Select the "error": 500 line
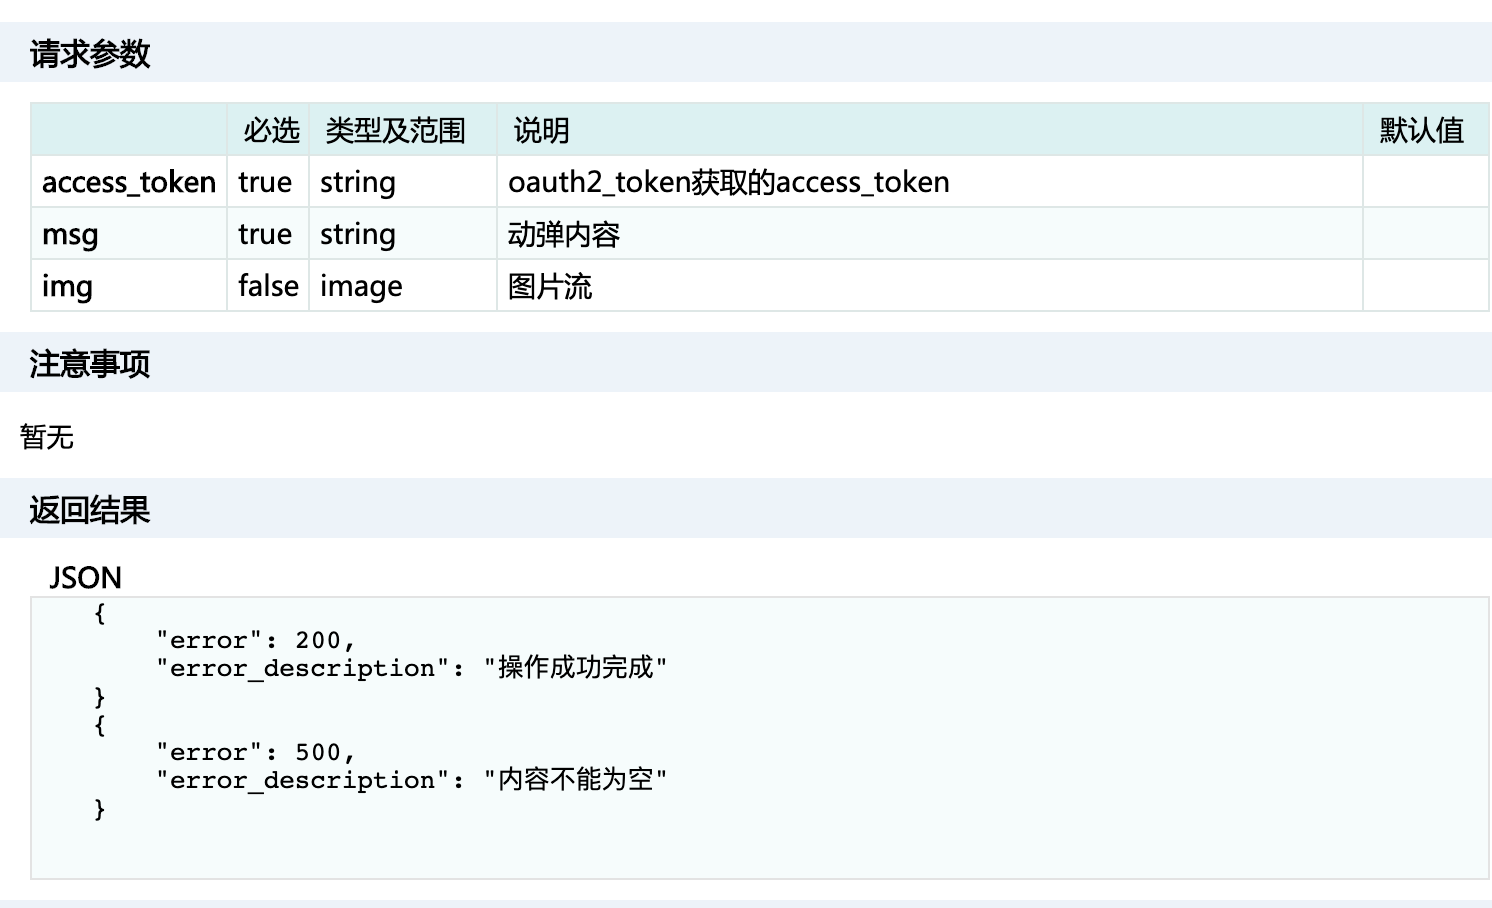1492x908 pixels. pyautogui.click(x=255, y=752)
